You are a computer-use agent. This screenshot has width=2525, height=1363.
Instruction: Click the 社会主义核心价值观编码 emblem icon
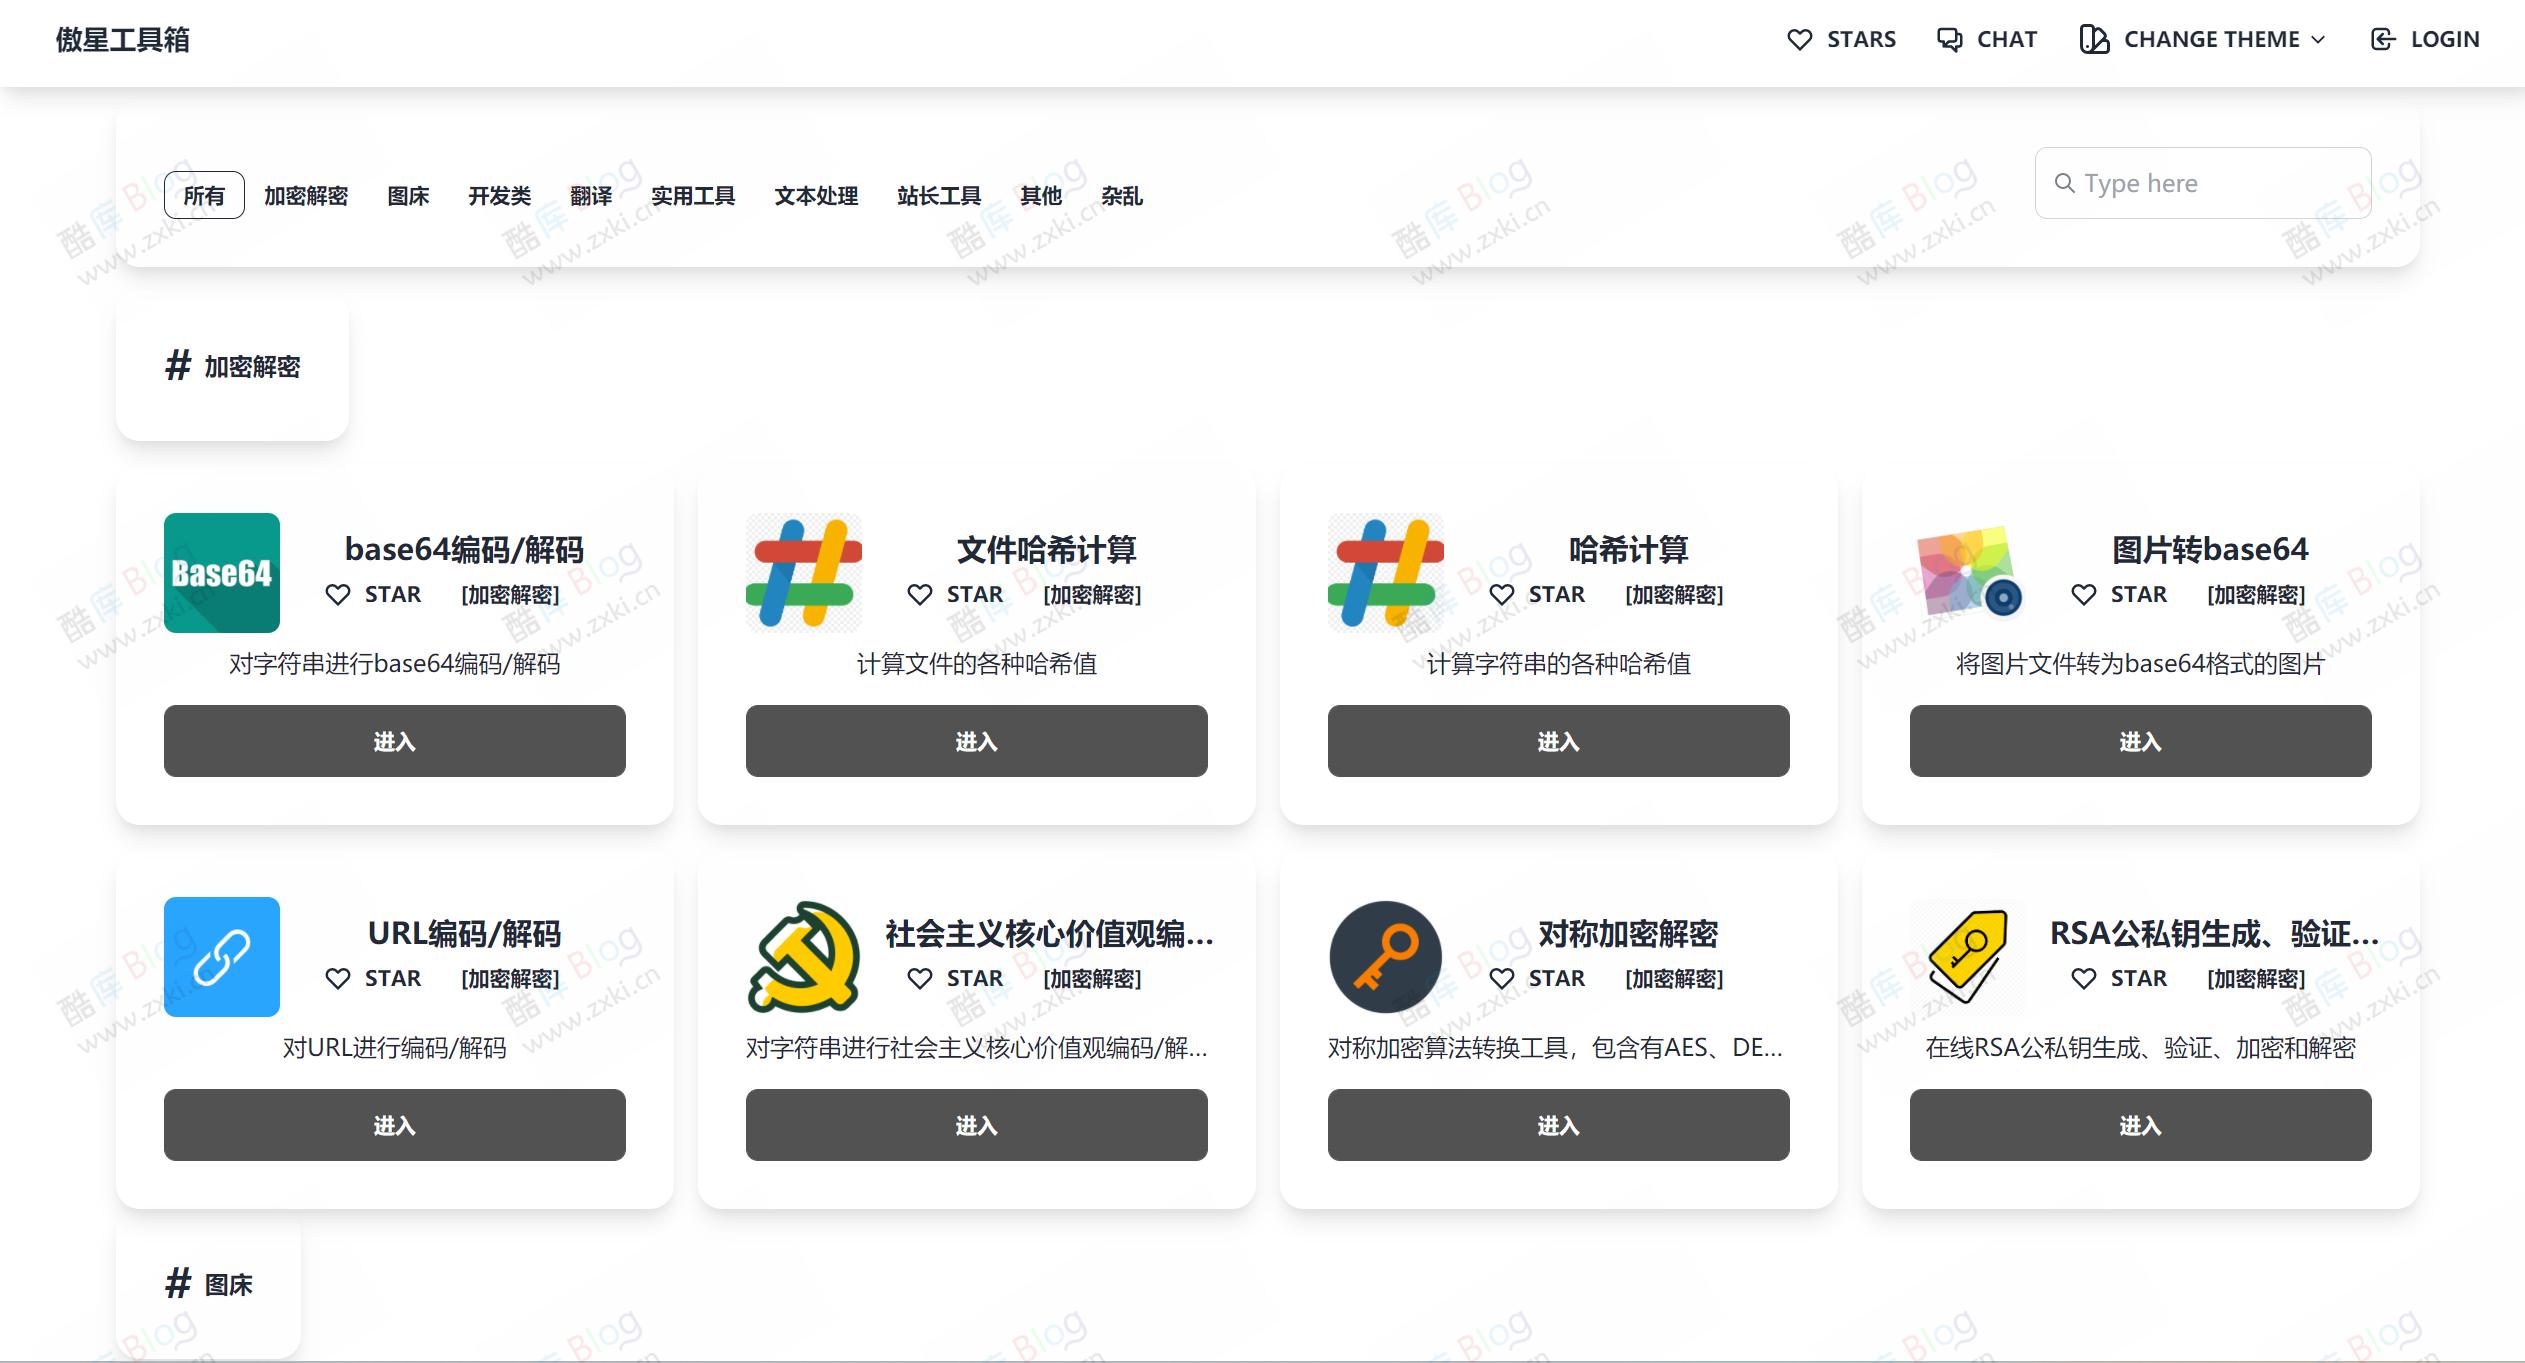click(803, 957)
